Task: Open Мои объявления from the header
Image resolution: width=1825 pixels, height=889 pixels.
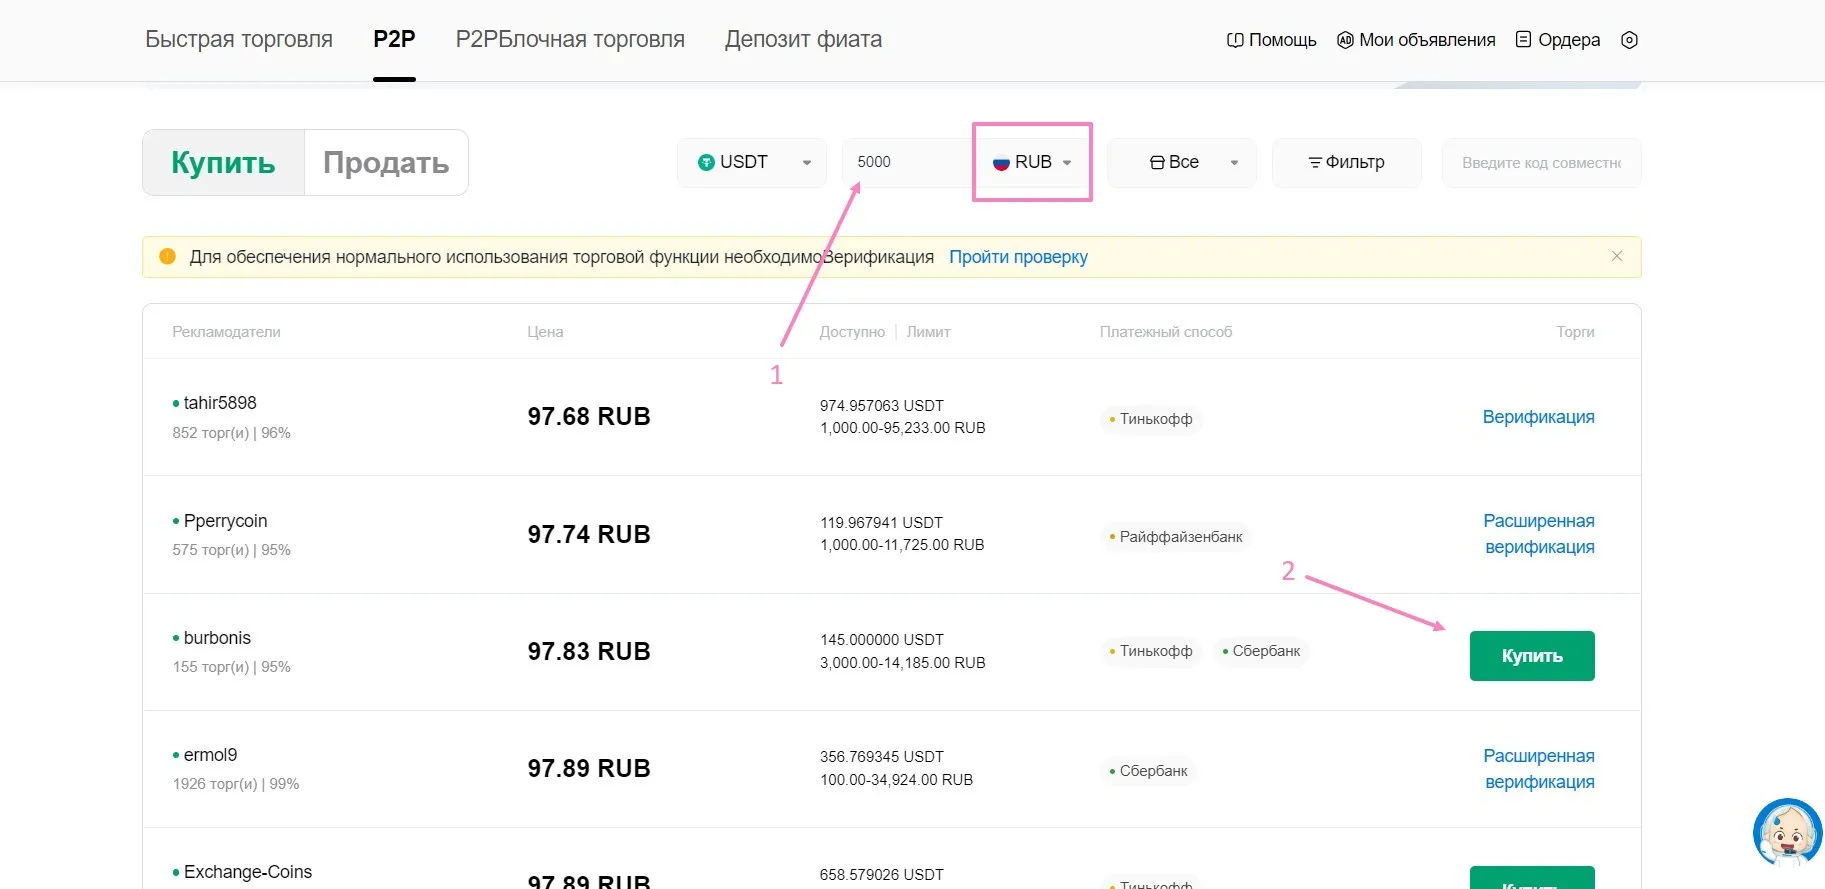Action: [1416, 40]
